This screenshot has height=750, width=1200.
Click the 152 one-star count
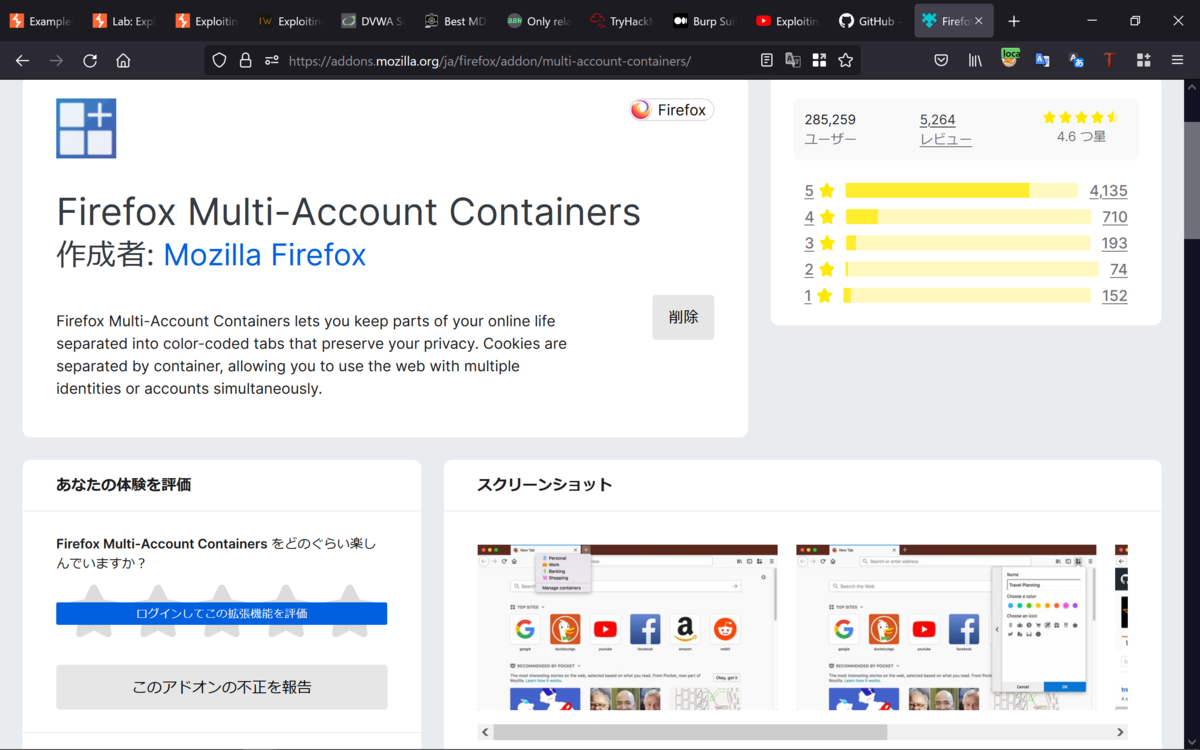[1114, 295]
